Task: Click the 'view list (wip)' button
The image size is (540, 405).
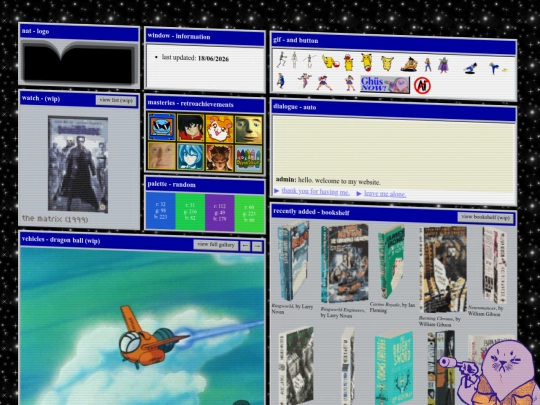Action: point(116,100)
